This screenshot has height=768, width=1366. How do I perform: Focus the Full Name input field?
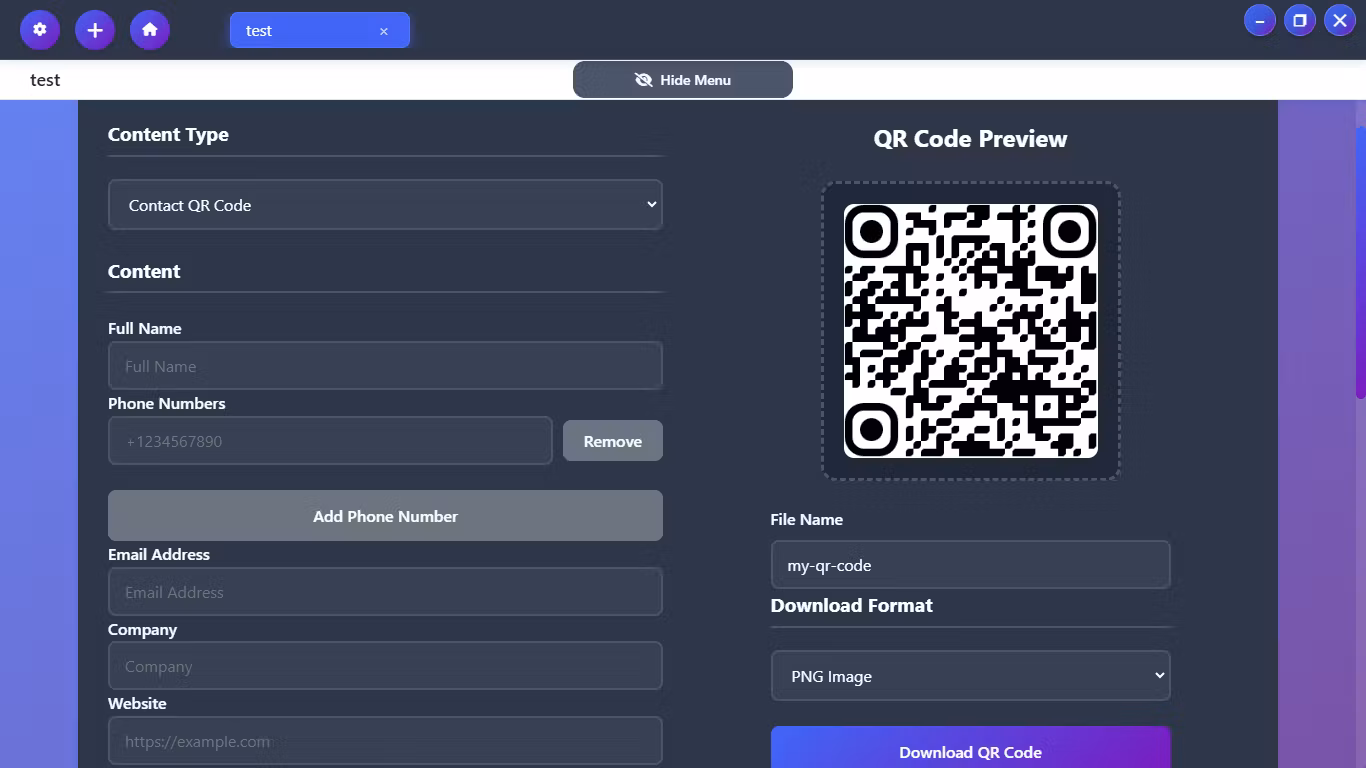tap(385, 366)
